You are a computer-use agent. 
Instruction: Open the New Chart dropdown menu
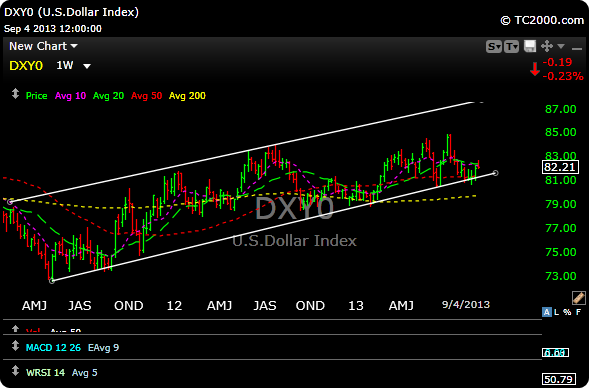point(43,46)
